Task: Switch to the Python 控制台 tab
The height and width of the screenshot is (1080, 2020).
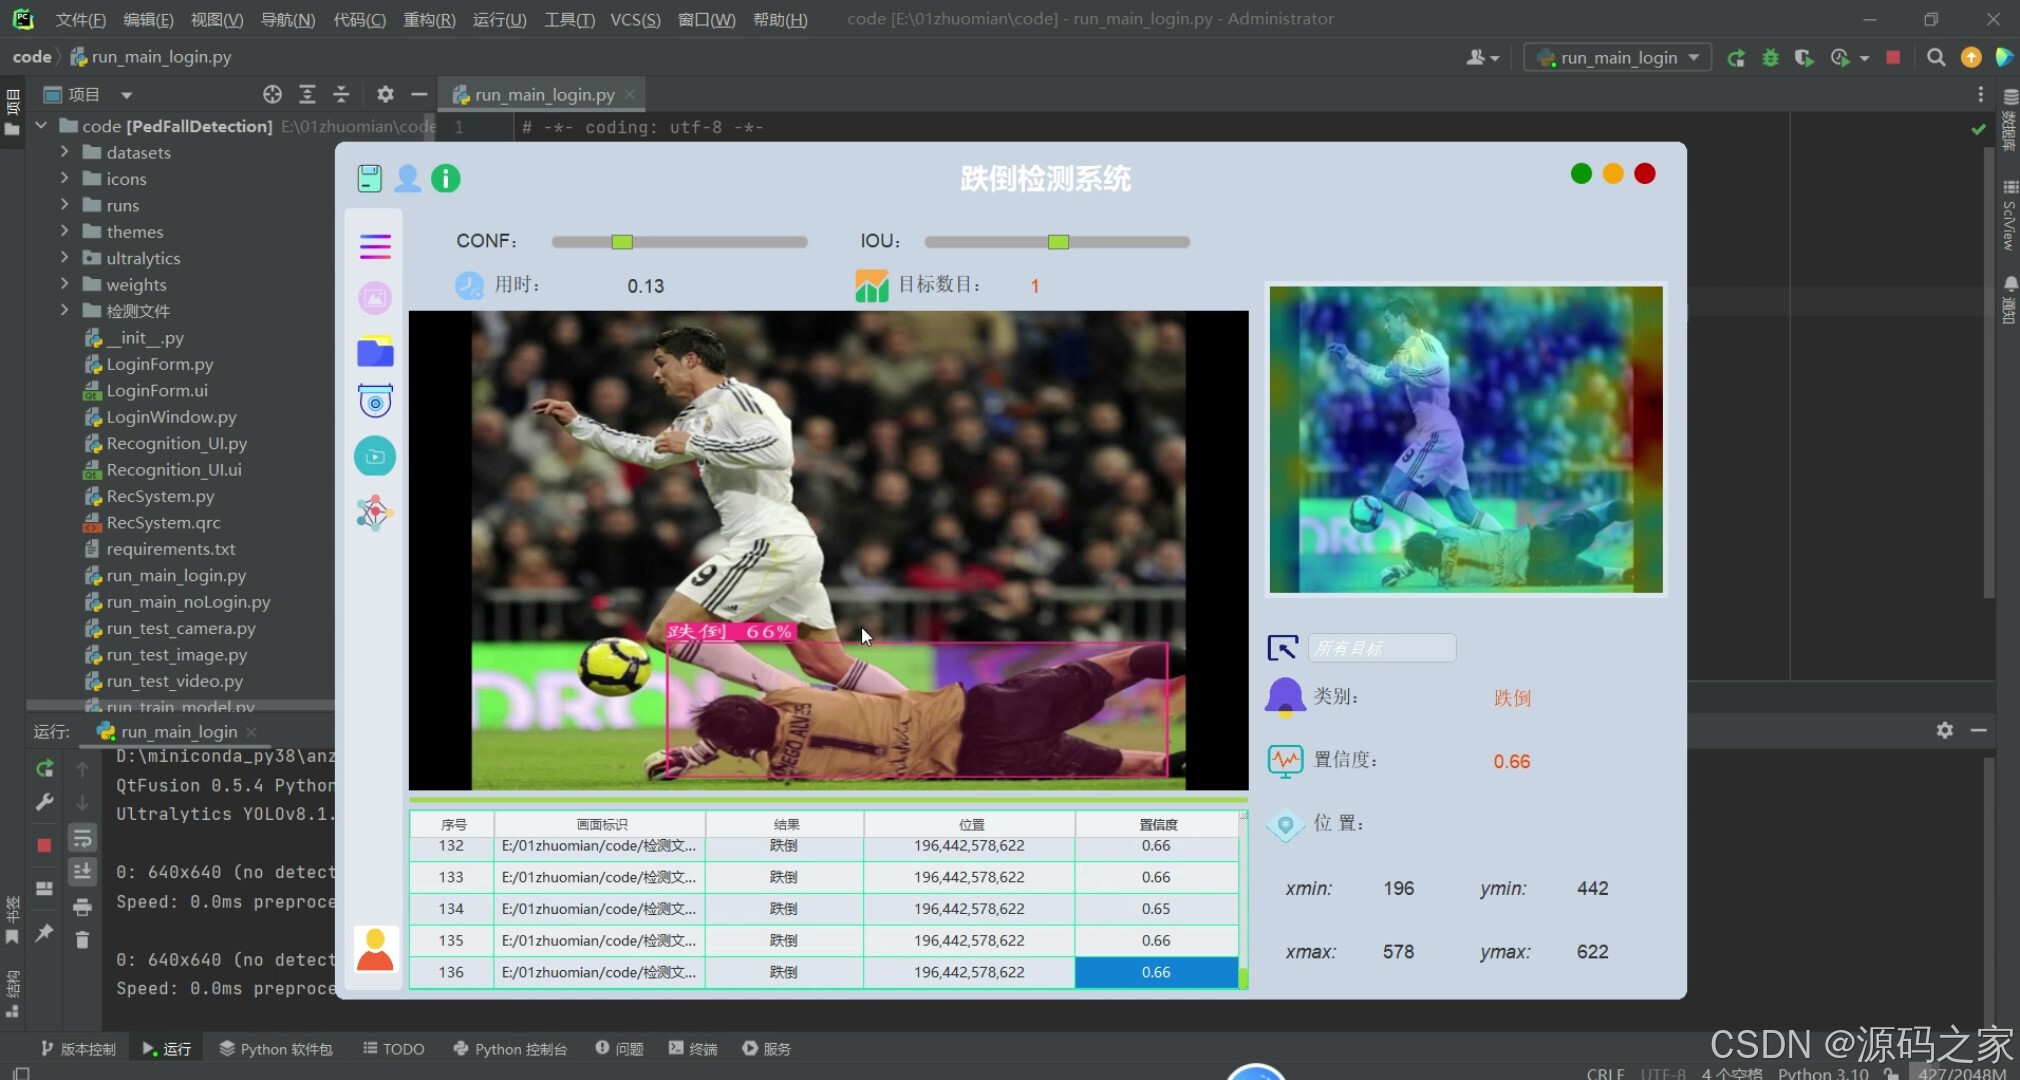Action: coord(510,1049)
